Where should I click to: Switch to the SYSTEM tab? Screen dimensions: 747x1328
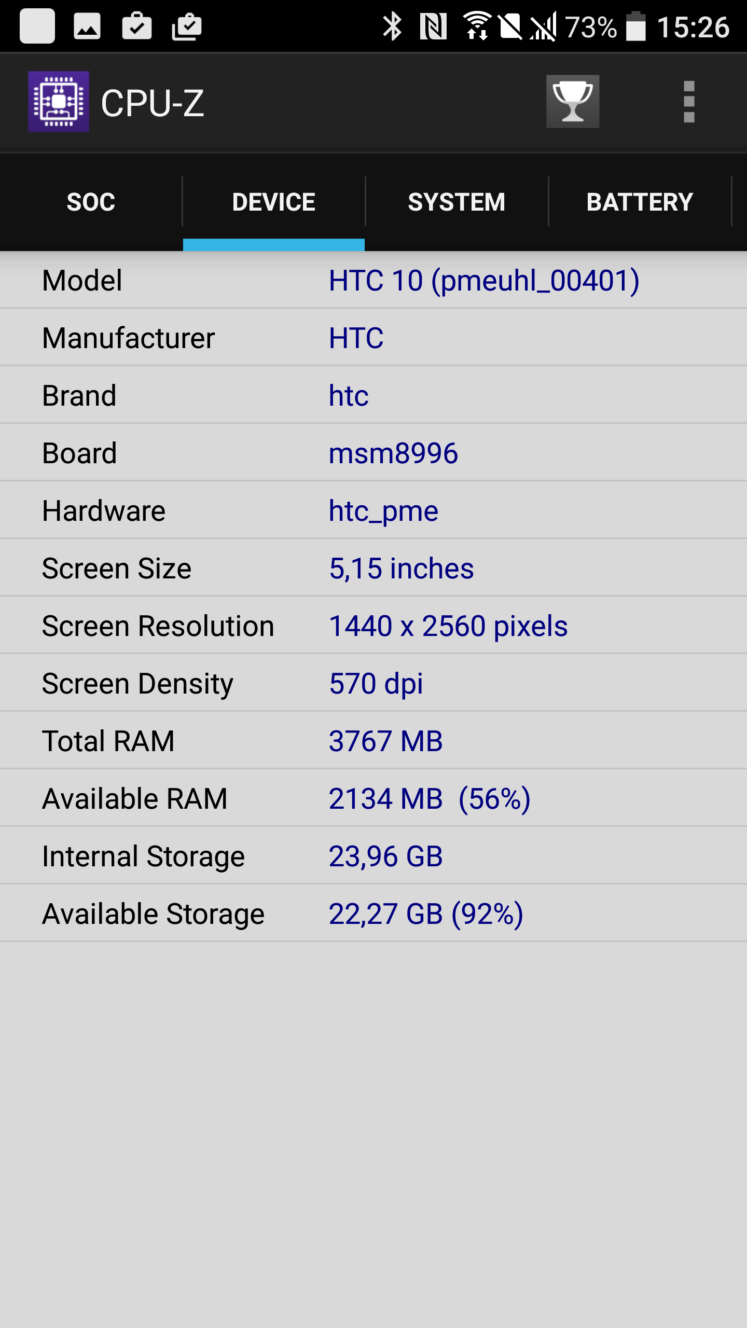click(x=456, y=202)
